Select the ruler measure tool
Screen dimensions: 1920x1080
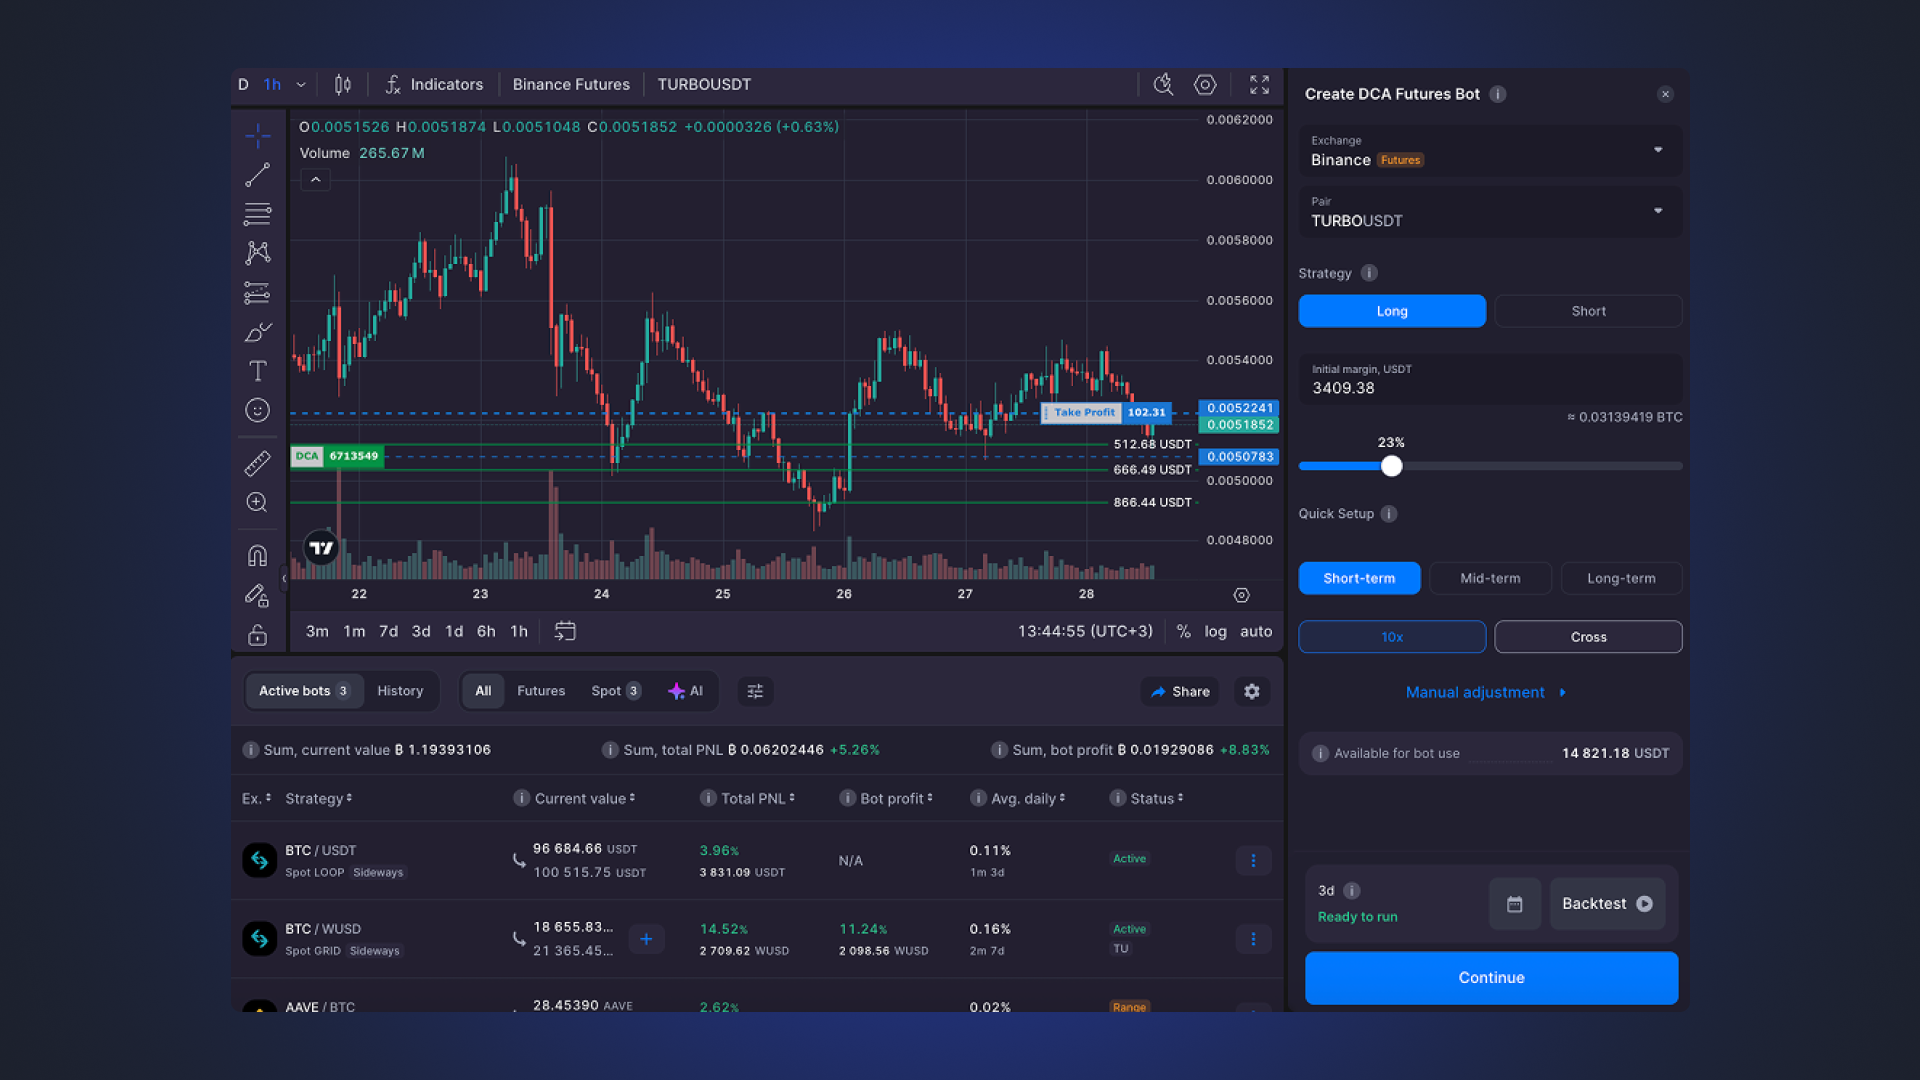tap(257, 463)
